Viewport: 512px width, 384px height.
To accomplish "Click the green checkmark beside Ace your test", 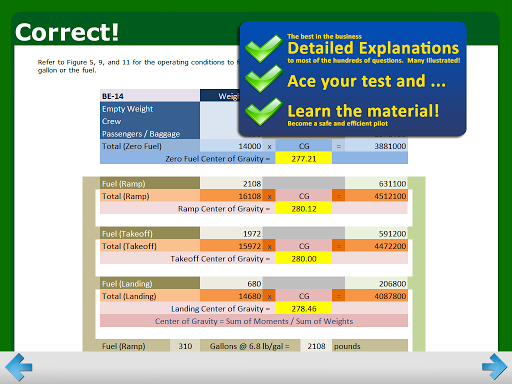I will point(264,79).
